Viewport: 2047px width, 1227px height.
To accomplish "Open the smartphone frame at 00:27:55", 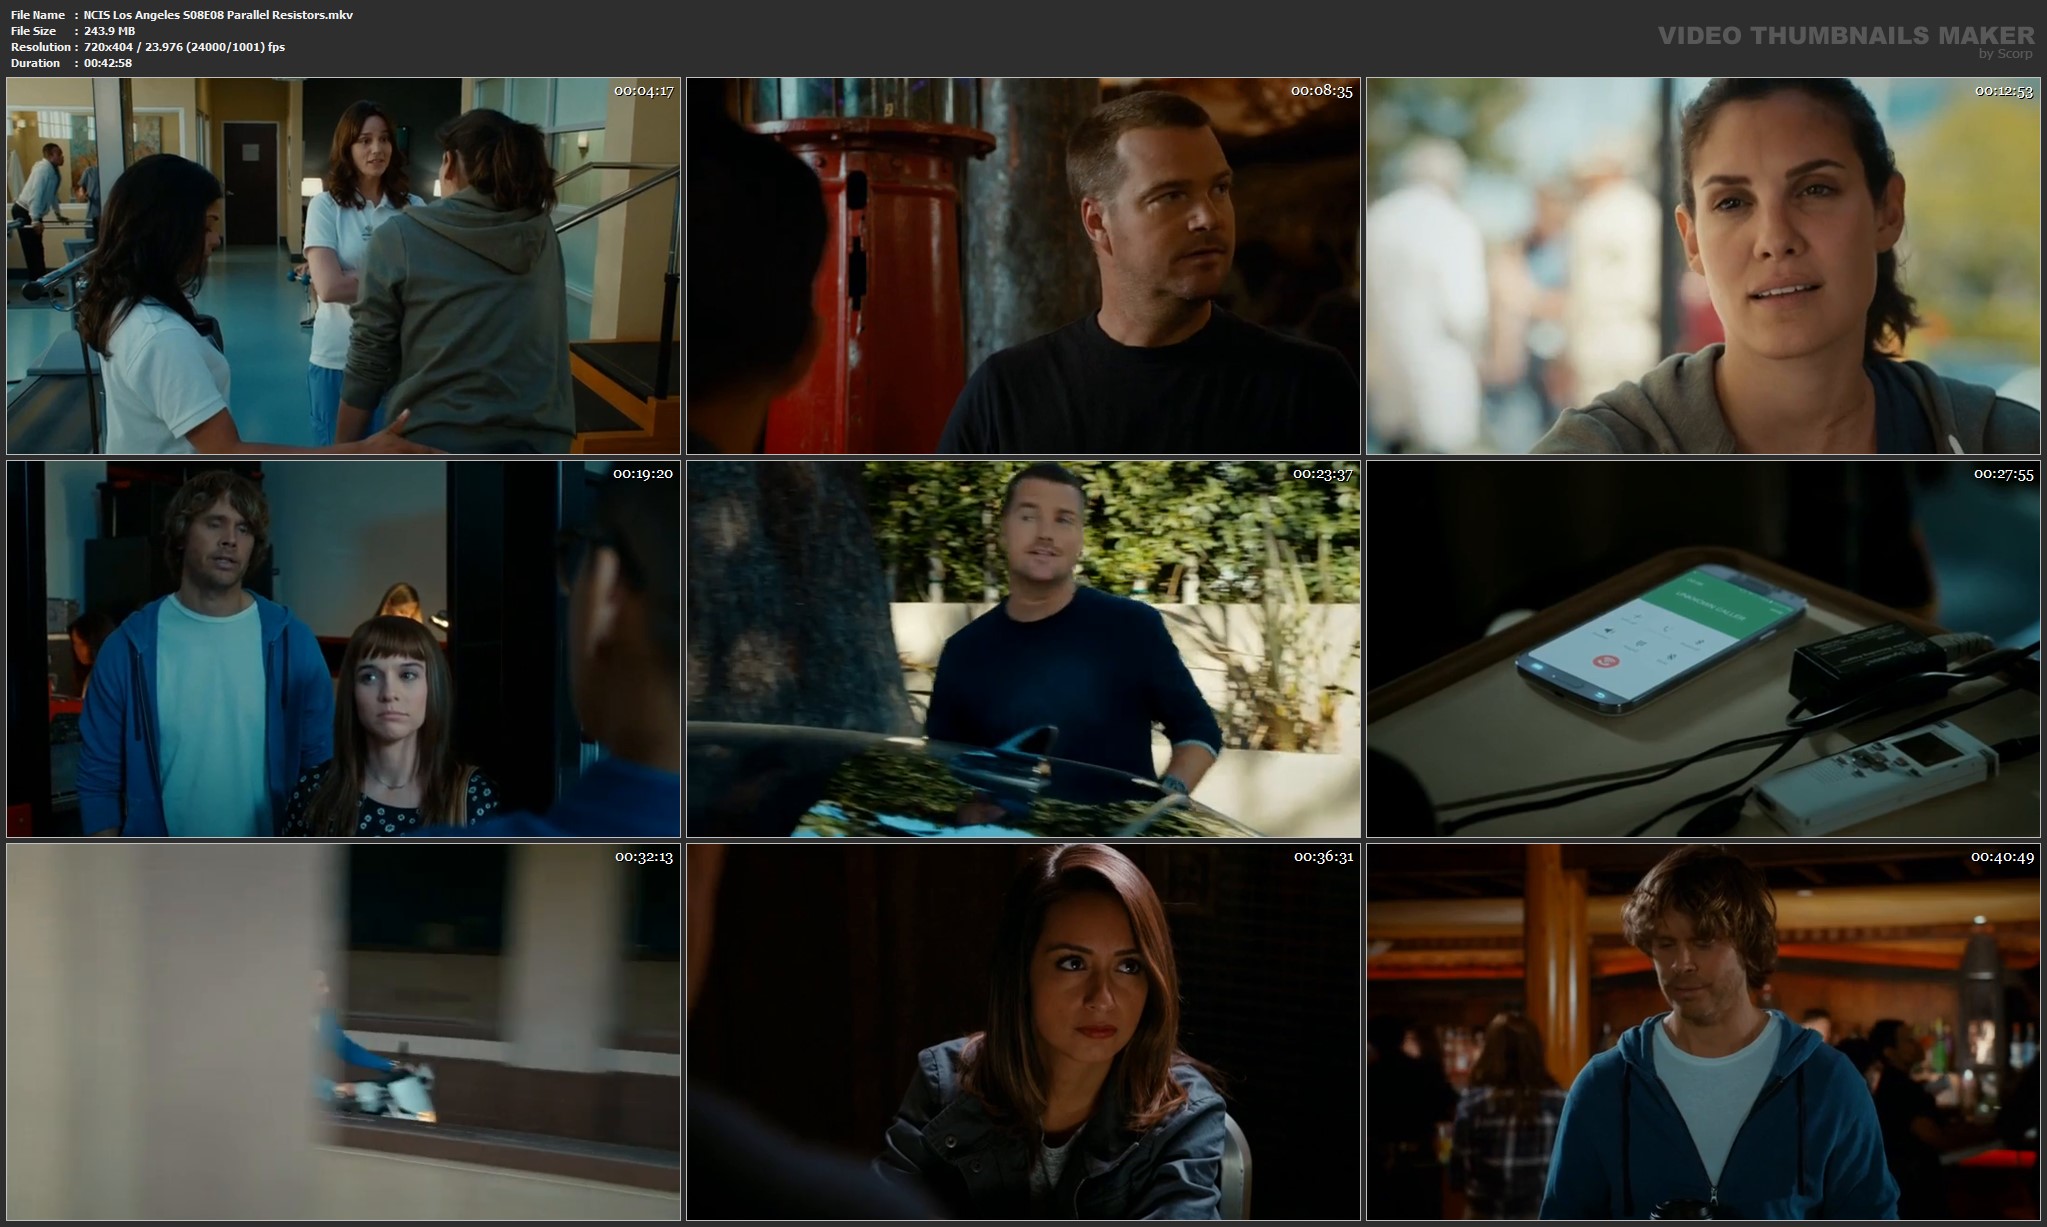I will [x=1703, y=649].
